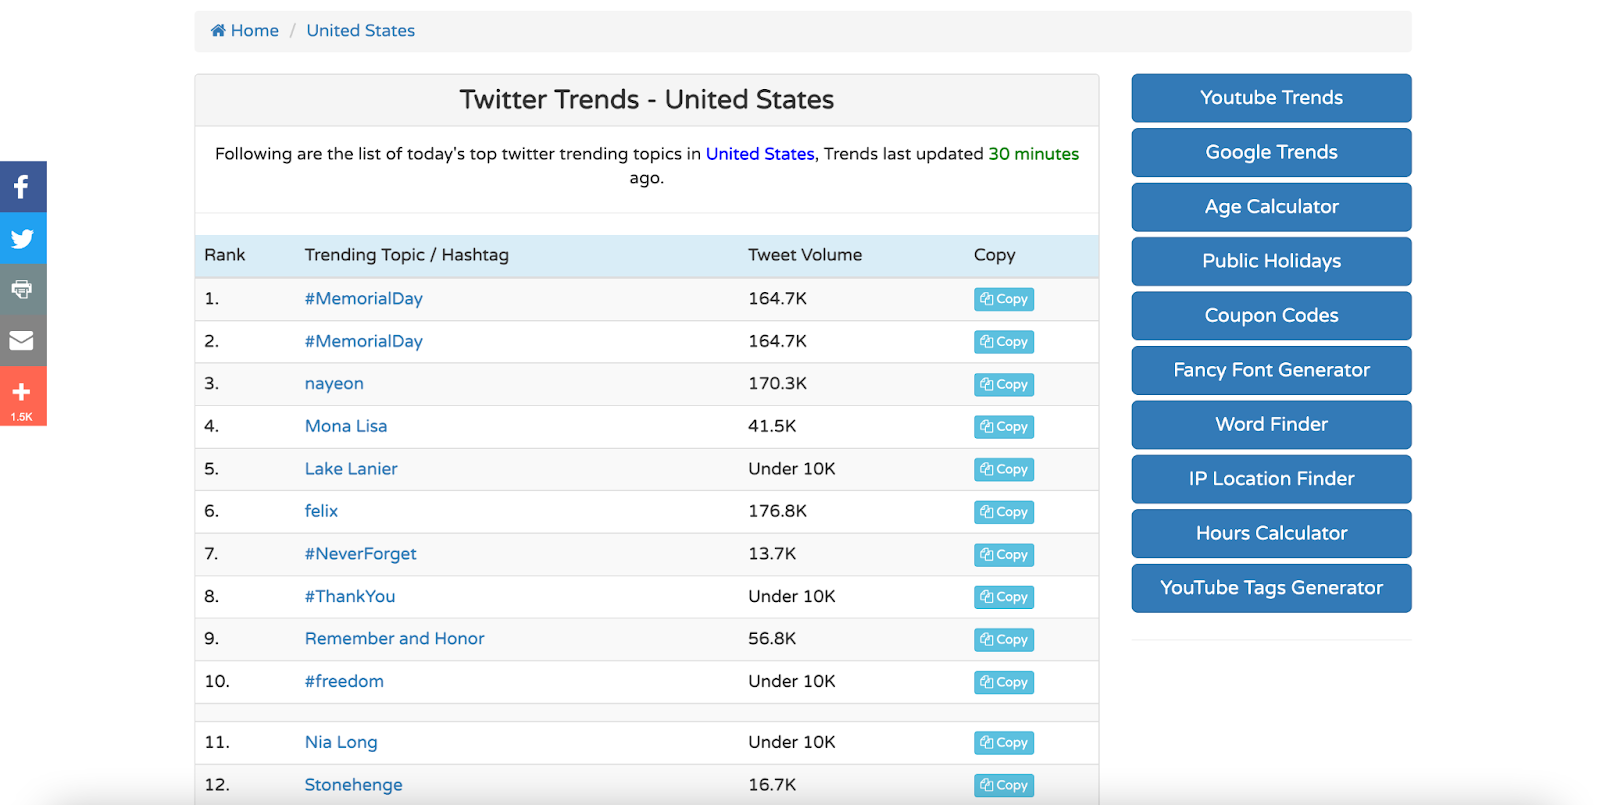Click the 170.3K tweet volume value
This screenshot has height=805, width=1600.
777,384
